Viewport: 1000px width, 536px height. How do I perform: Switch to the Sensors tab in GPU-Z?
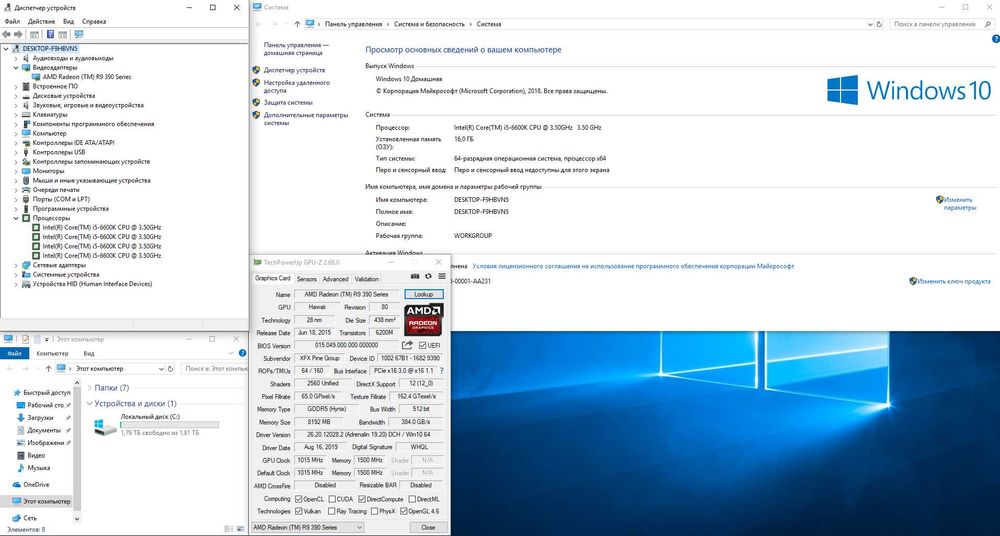click(306, 279)
